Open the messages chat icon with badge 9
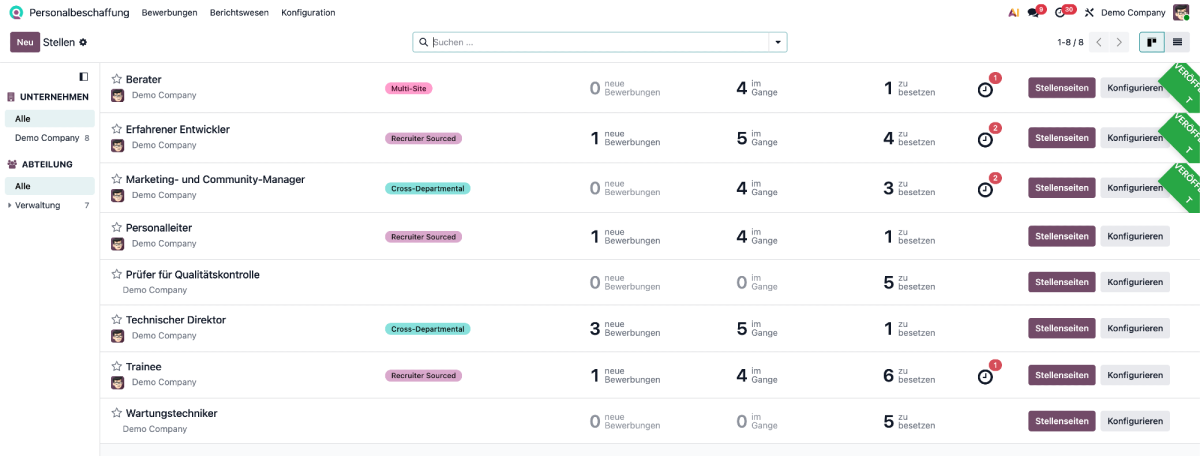This screenshot has height=456, width=1200. point(1033,13)
